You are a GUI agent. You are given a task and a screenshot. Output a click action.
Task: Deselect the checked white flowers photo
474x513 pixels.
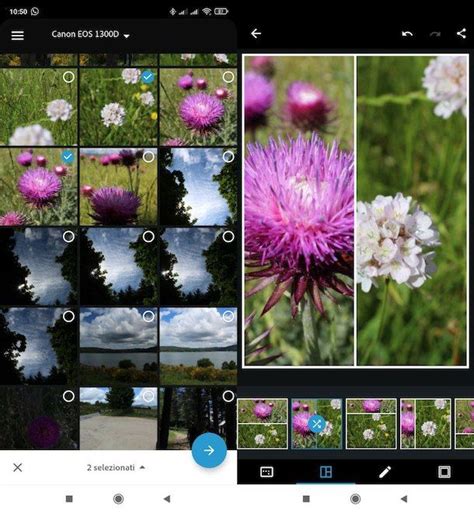(148, 77)
